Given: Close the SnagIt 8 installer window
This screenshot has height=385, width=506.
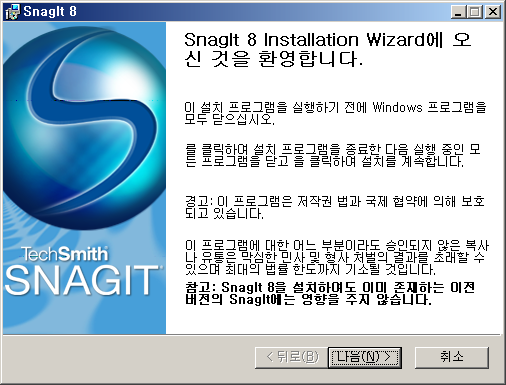Looking at the screenshot, I should pyautogui.click(x=492, y=12).
